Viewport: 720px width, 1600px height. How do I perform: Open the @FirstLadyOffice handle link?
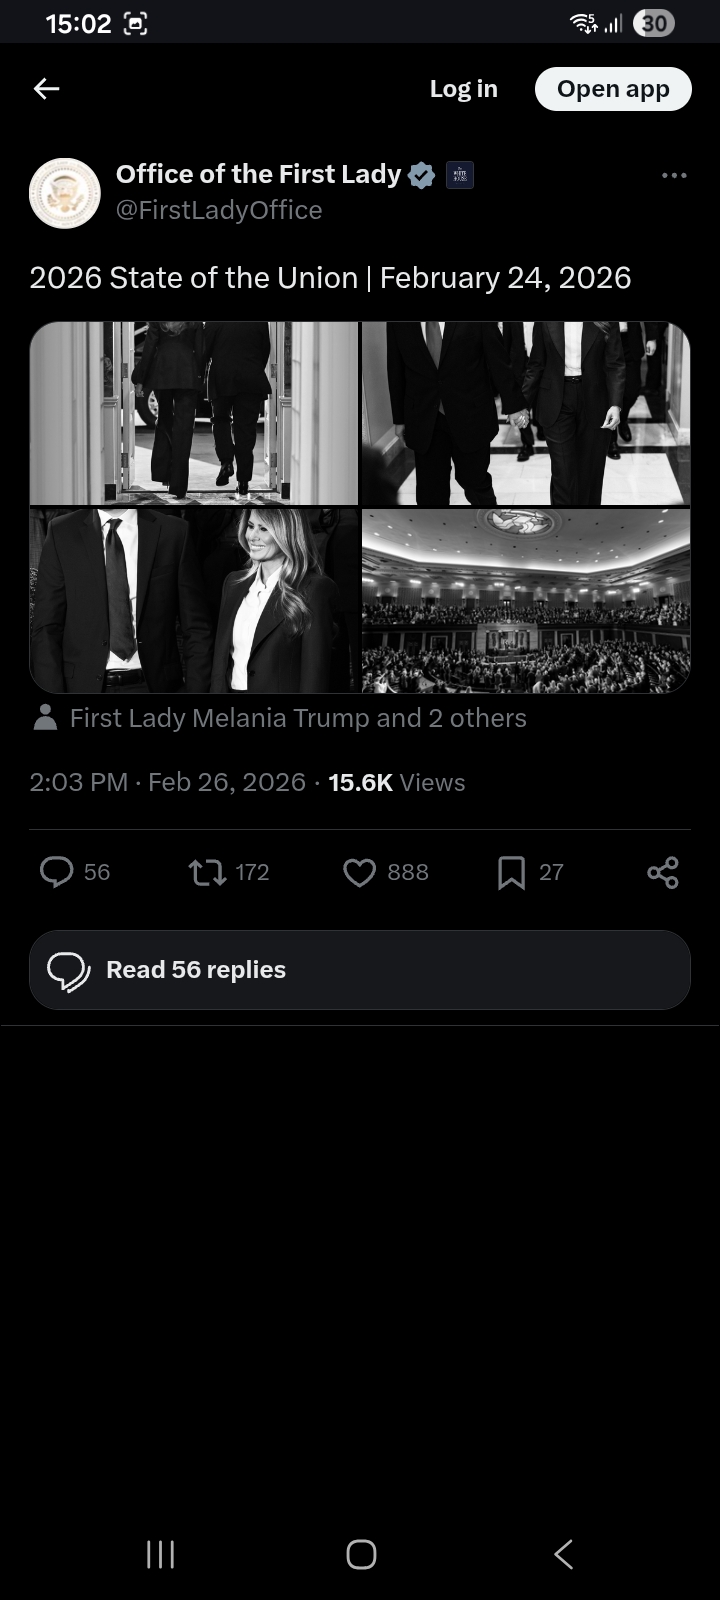click(x=219, y=210)
